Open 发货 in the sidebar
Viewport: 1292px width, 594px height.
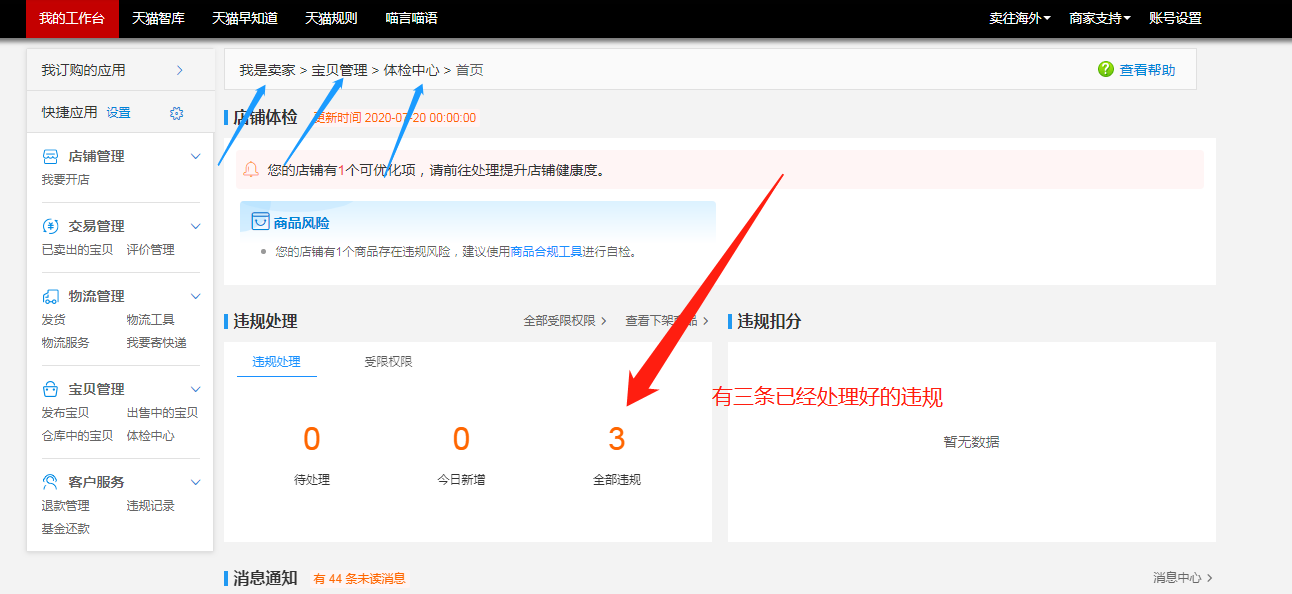tap(53, 320)
